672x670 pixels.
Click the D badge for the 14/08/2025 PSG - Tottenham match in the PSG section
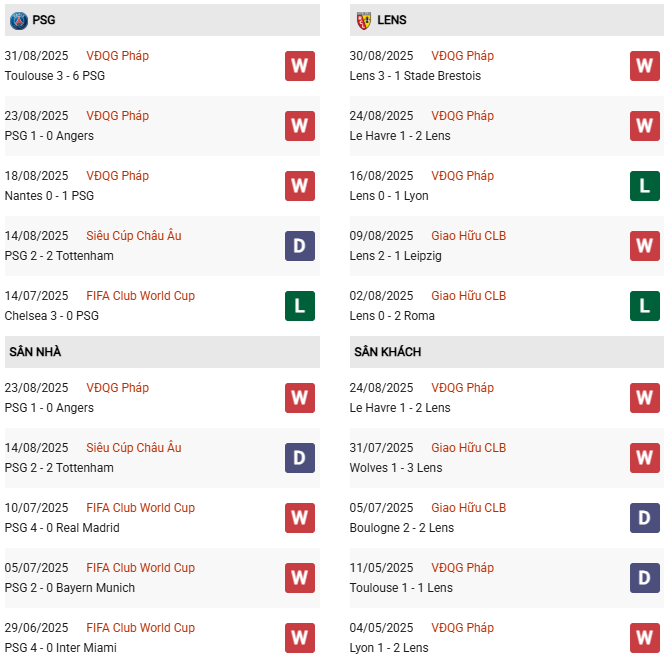[x=300, y=246]
